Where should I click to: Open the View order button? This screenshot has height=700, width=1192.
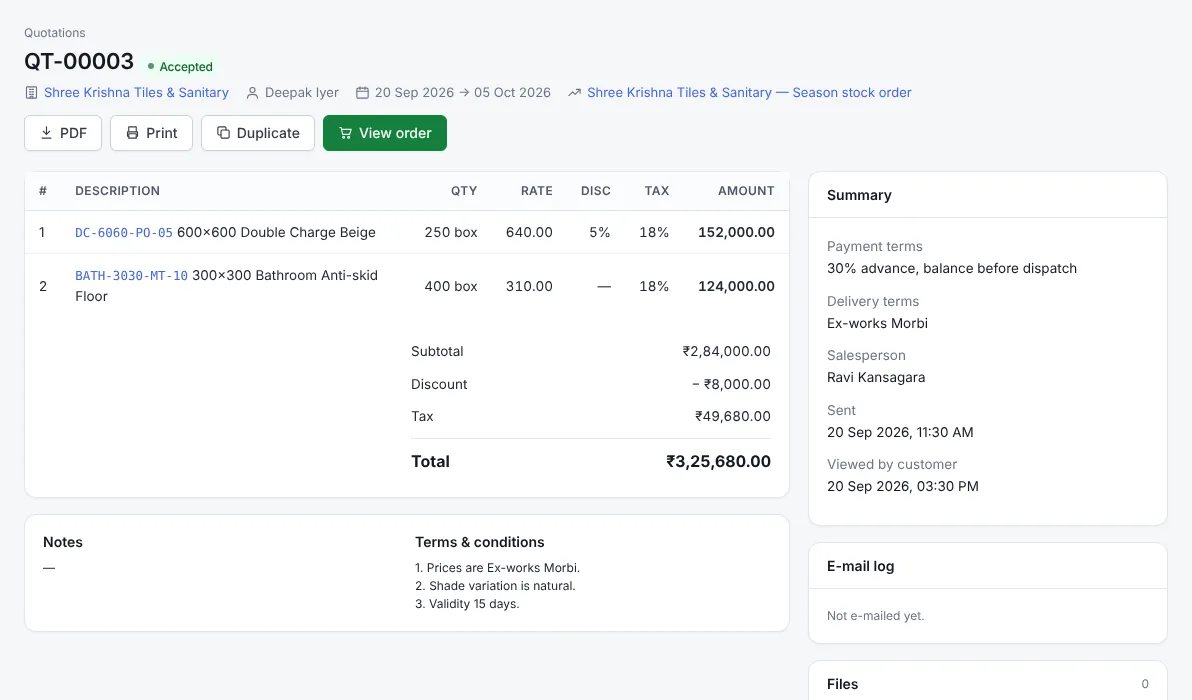(385, 133)
